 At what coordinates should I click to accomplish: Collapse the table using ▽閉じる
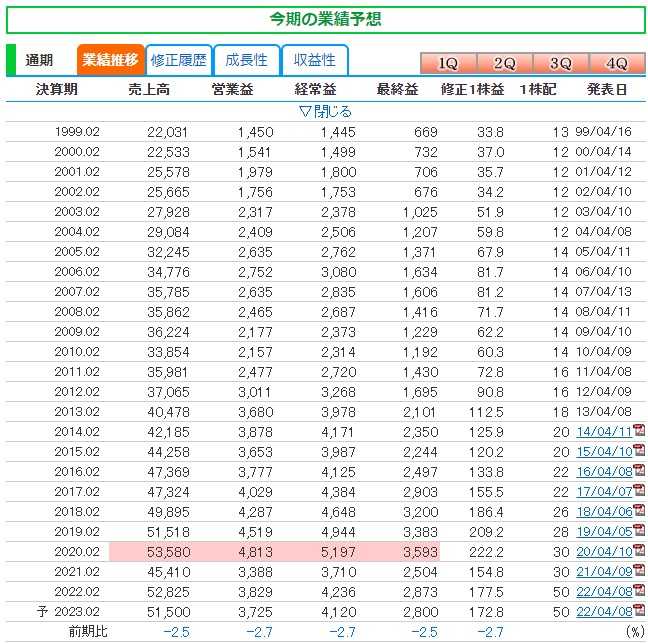[326, 111]
